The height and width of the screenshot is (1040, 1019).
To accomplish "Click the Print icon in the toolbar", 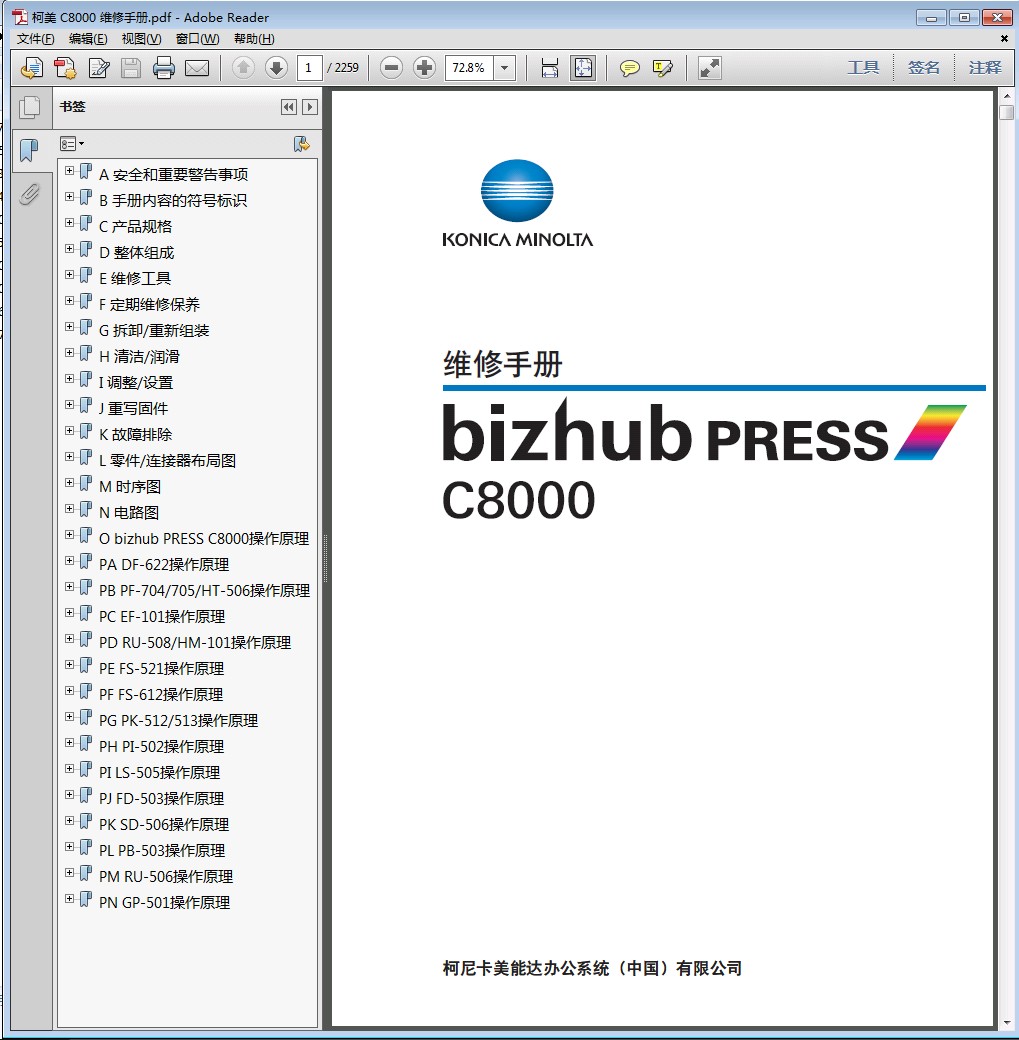I will pyautogui.click(x=164, y=68).
